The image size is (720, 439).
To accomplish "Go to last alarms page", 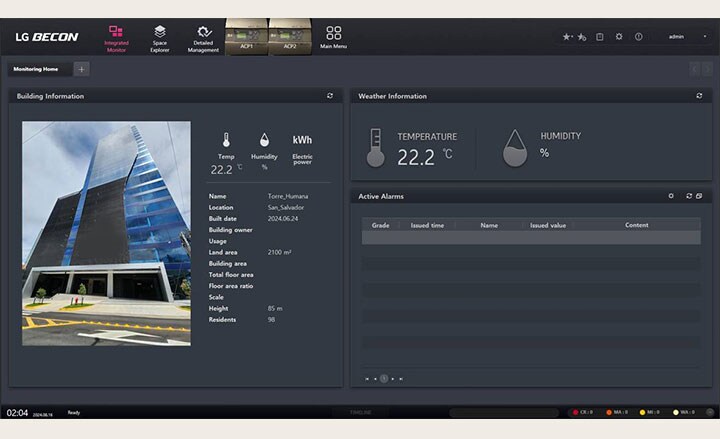I will tap(401, 379).
